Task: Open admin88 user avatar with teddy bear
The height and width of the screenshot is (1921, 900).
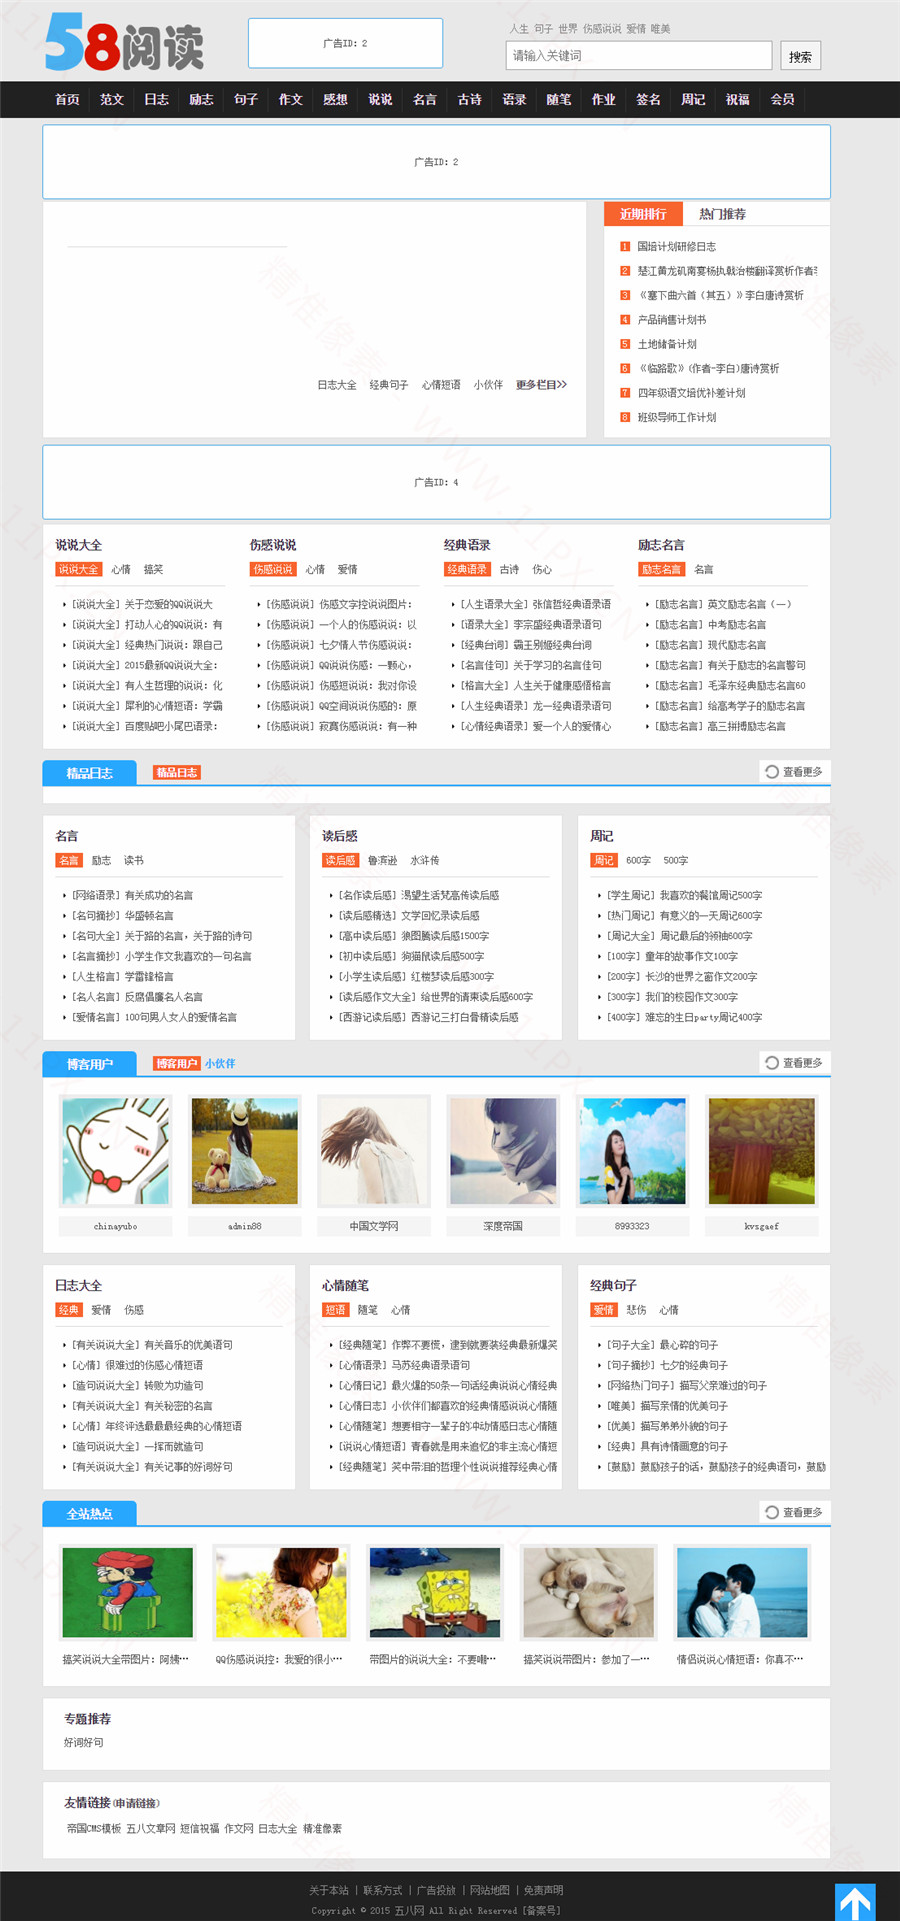Action: pyautogui.click(x=245, y=1150)
